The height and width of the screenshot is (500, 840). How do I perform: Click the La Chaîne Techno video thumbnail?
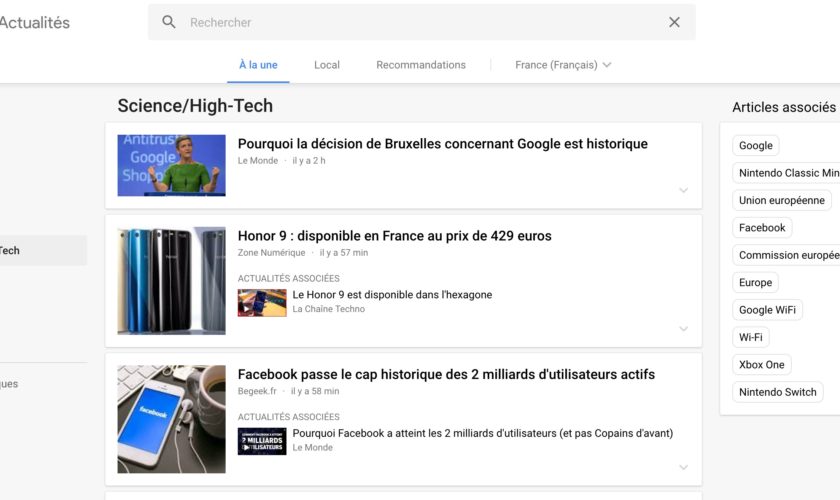tap(262, 302)
